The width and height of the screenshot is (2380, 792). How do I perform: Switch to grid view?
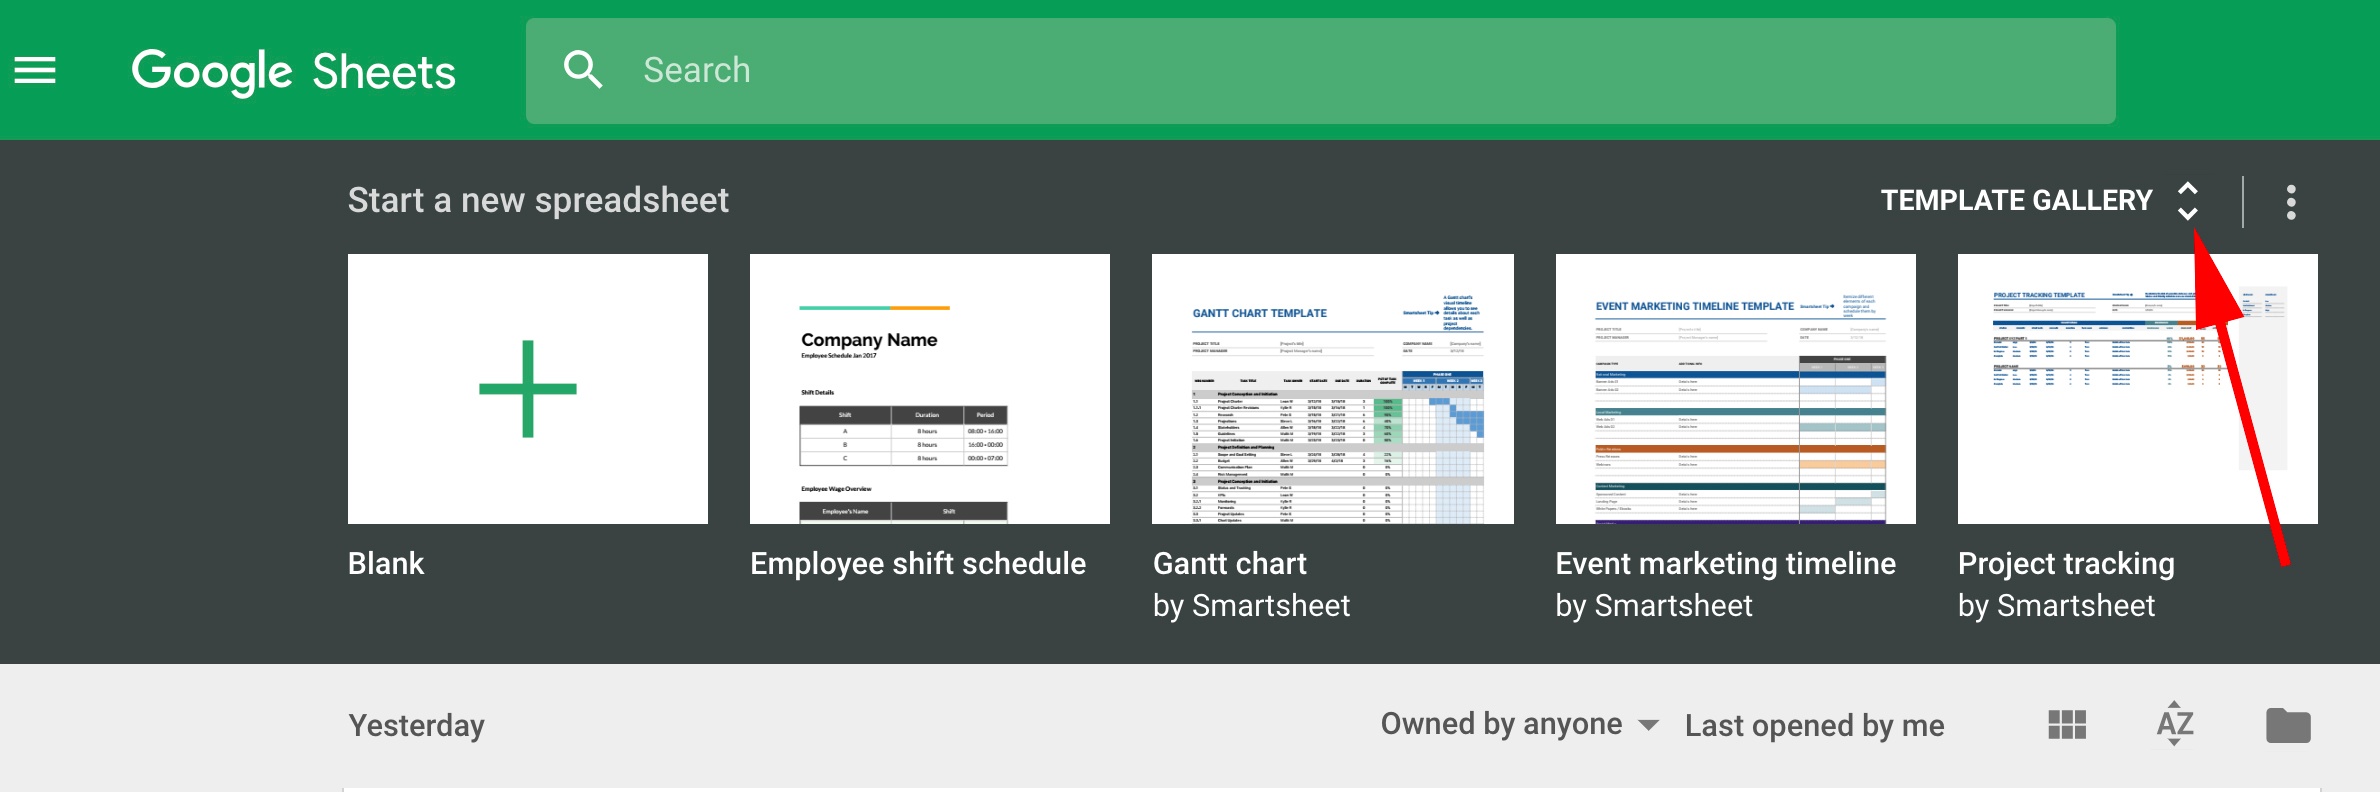[x=2067, y=725]
